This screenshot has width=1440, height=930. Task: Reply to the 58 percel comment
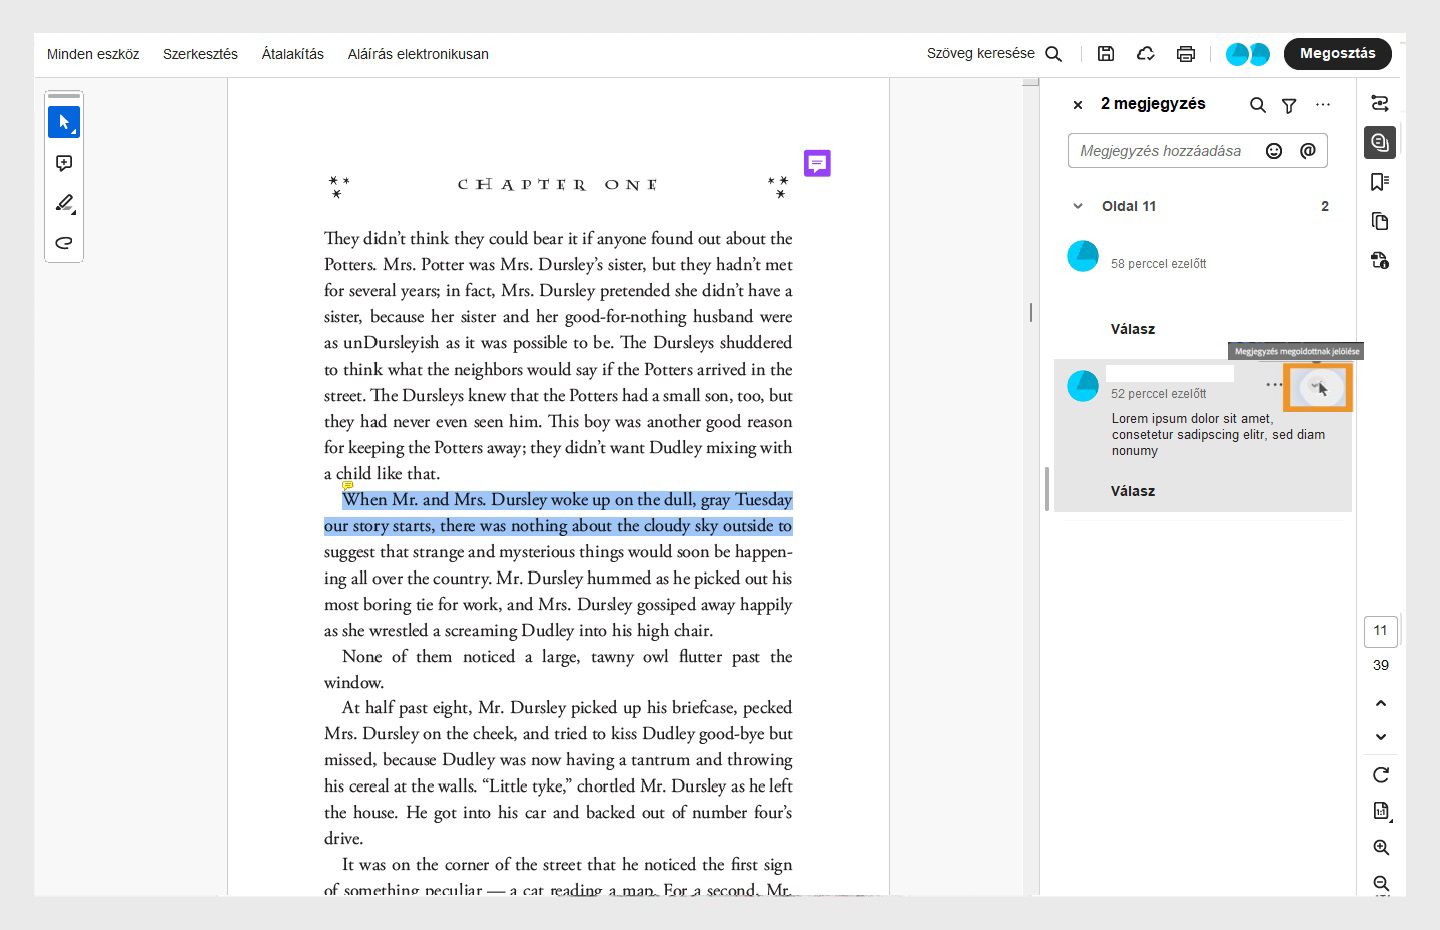click(1133, 329)
